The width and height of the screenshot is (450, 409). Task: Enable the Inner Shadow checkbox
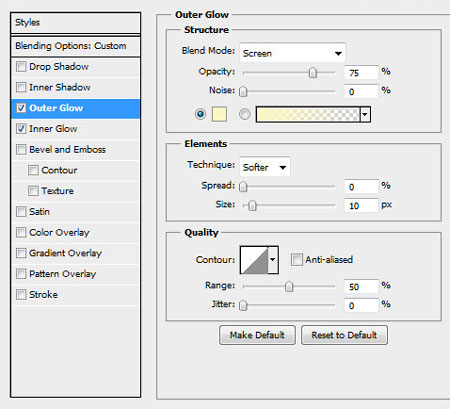21,87
